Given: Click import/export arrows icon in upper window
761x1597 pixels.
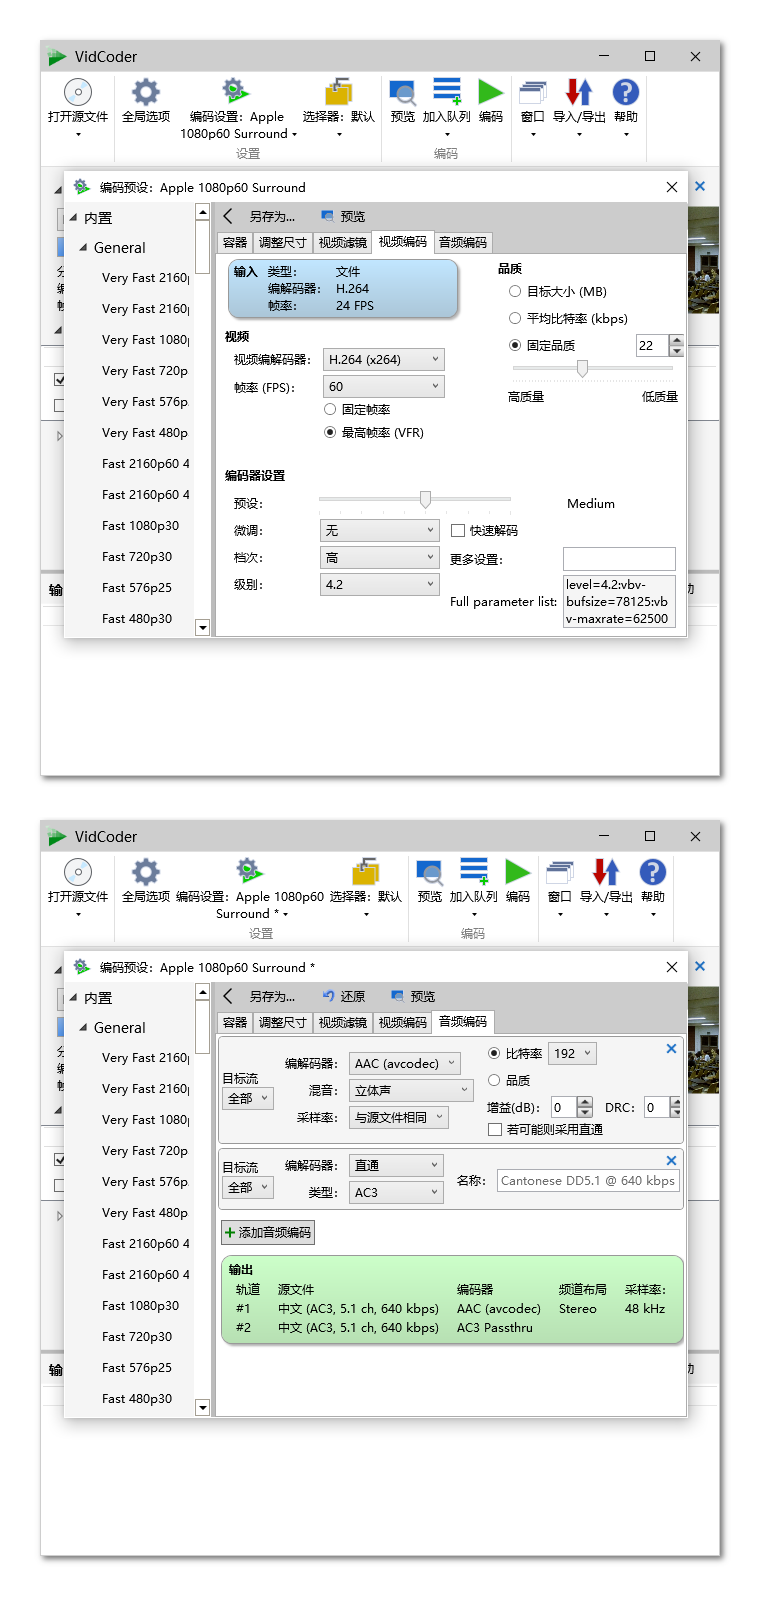Looking at the screenshot, I should 579,92.
